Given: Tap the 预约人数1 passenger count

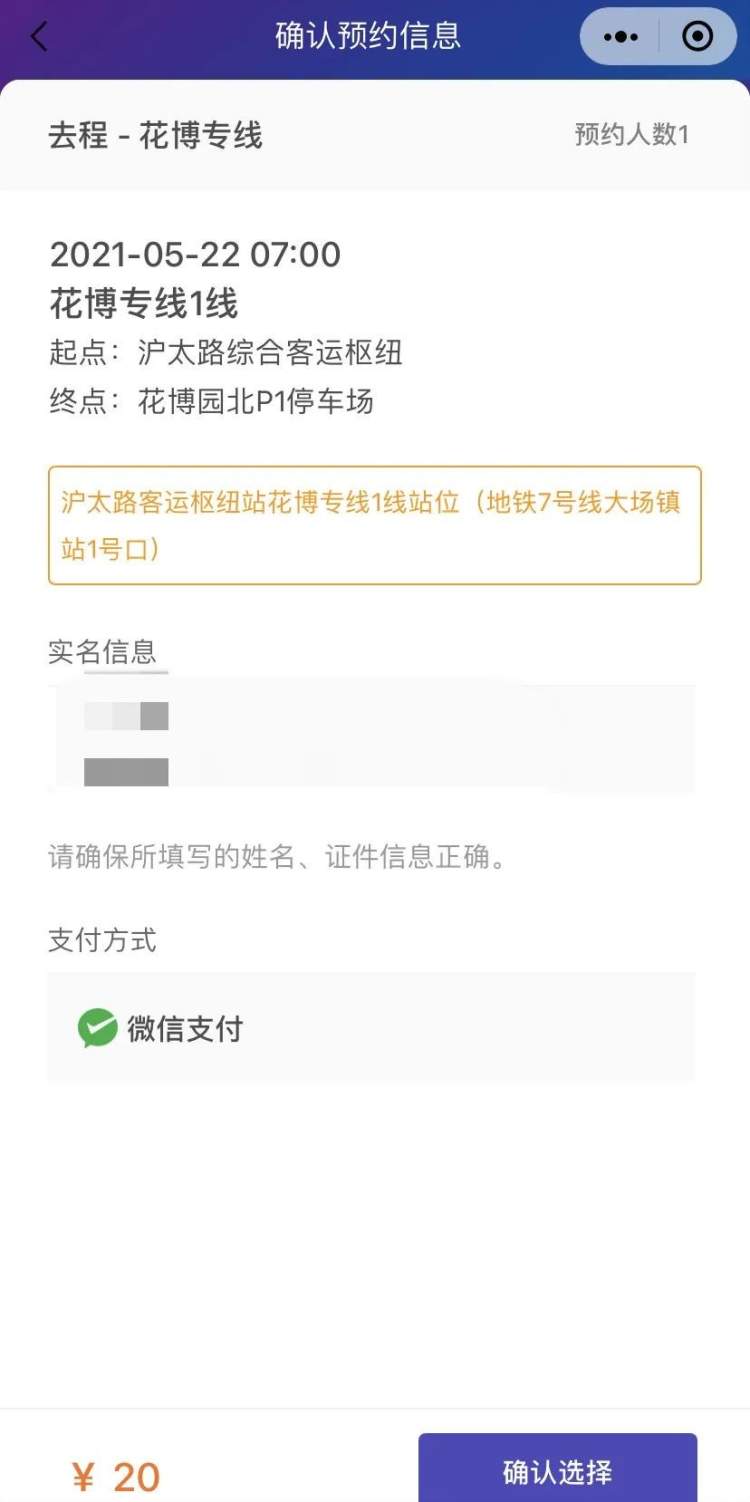Looking at the screenshot, I should 631,135.
